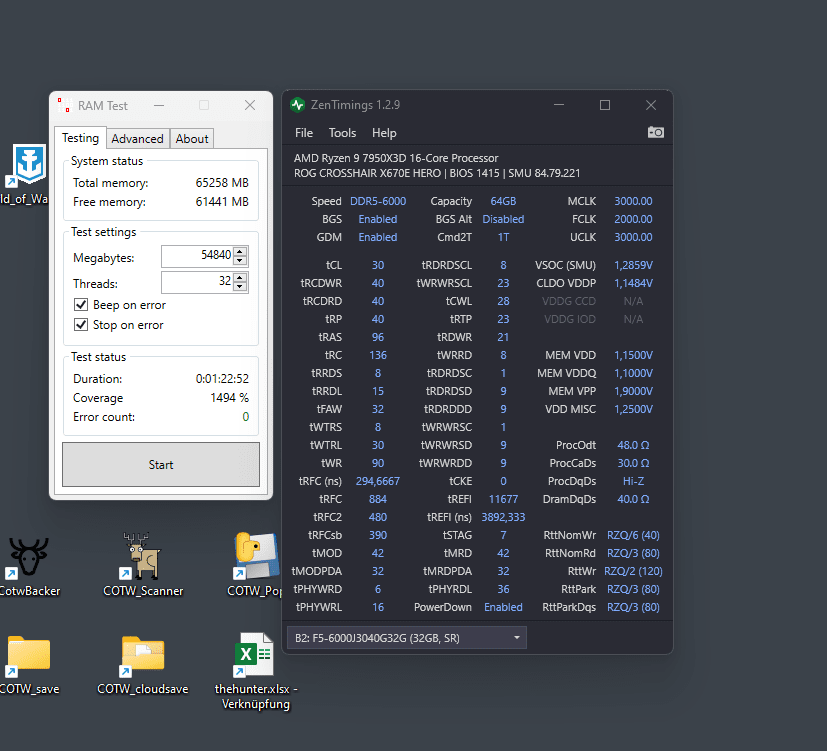This screenshot has height=751, width=827.
Task: Click the MEM VDD value 1,1500V
Action: pos(633,355)
